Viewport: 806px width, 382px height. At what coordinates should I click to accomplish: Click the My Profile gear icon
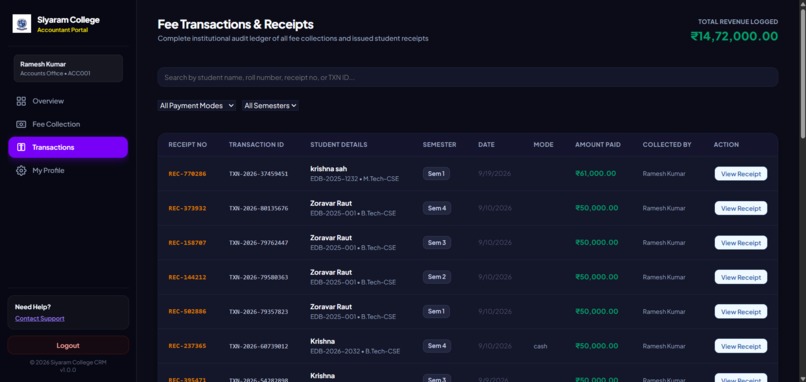pyautogui.click(x=21, y=171)
